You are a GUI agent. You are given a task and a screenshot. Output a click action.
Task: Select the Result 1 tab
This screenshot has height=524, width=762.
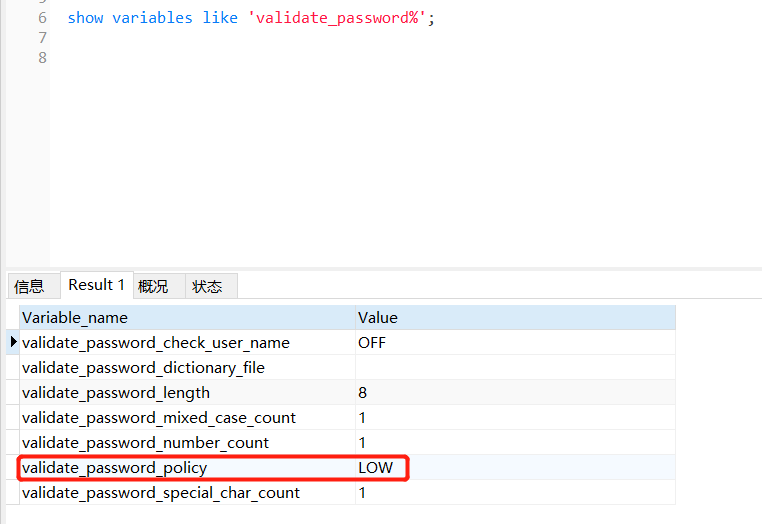pyautogui.click(x=97, y=285)
